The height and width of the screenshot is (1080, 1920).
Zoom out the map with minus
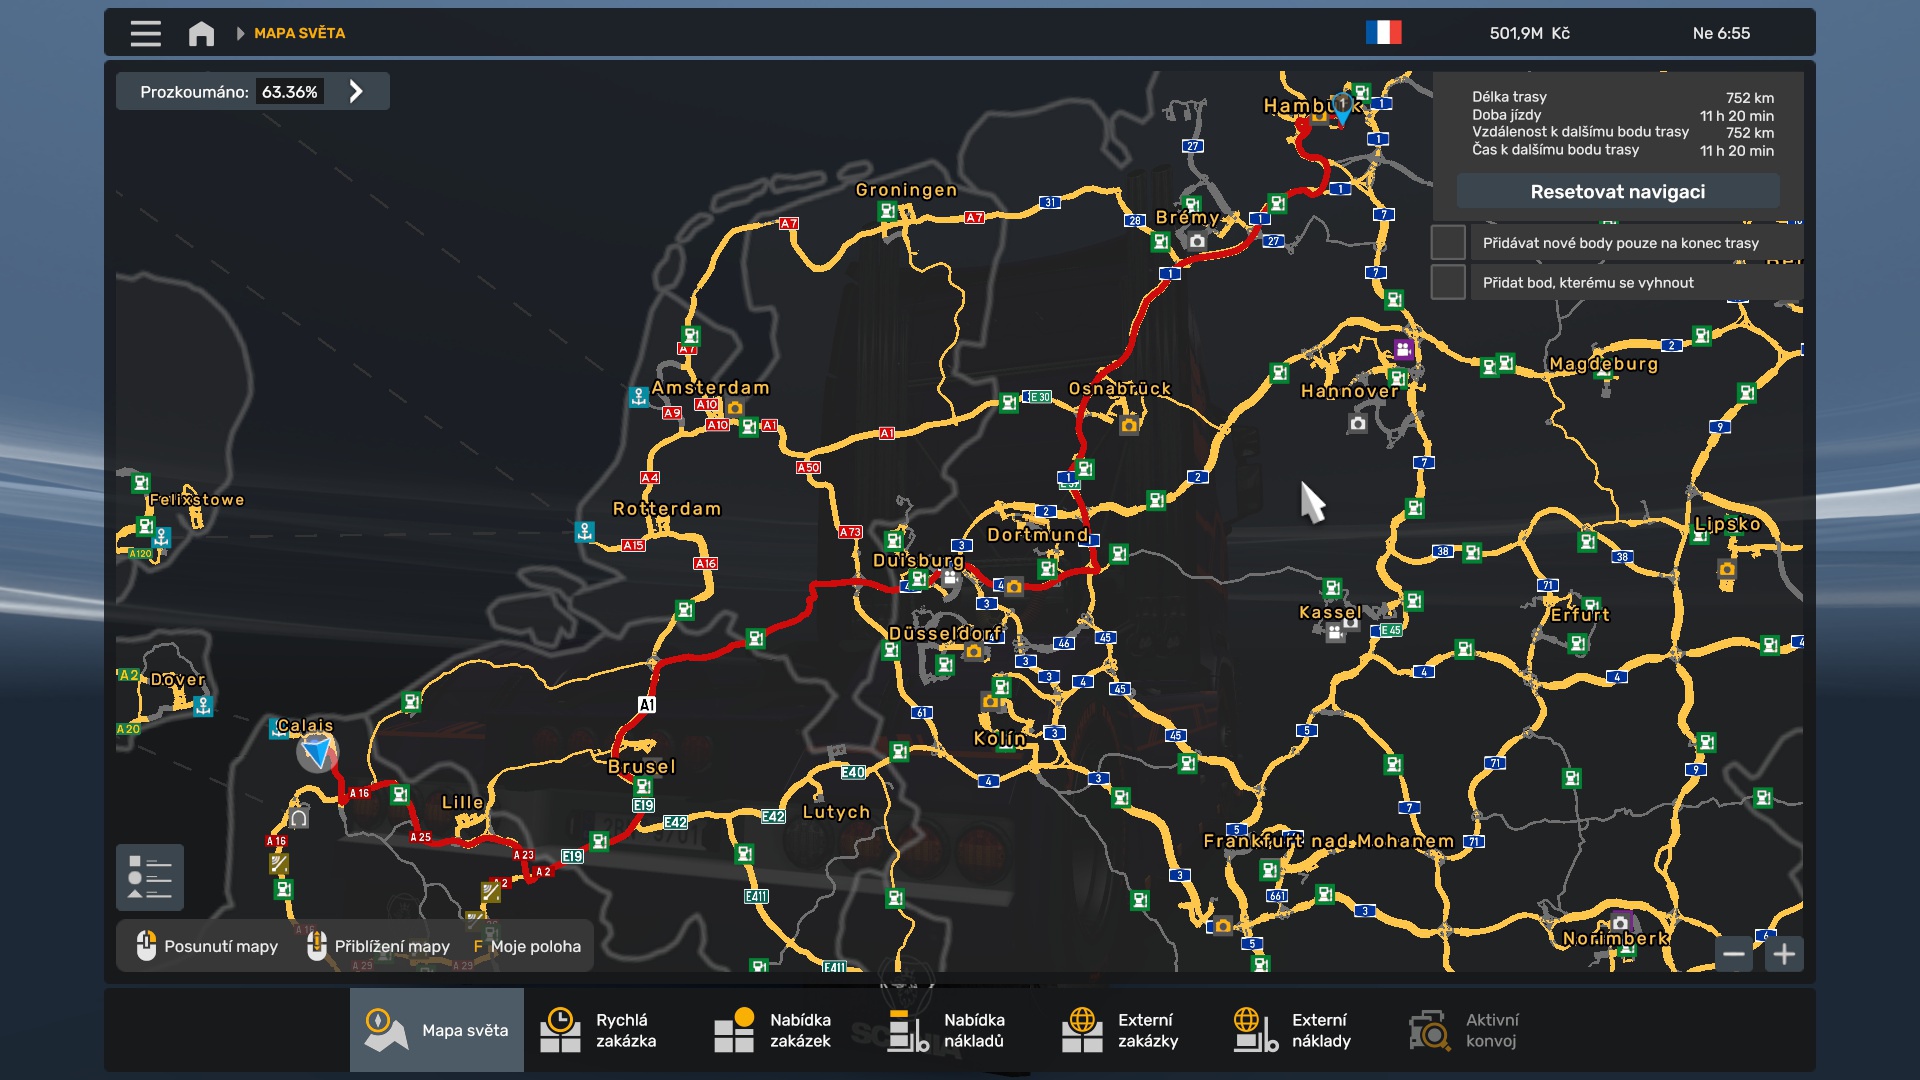[x=1734, y=954]
